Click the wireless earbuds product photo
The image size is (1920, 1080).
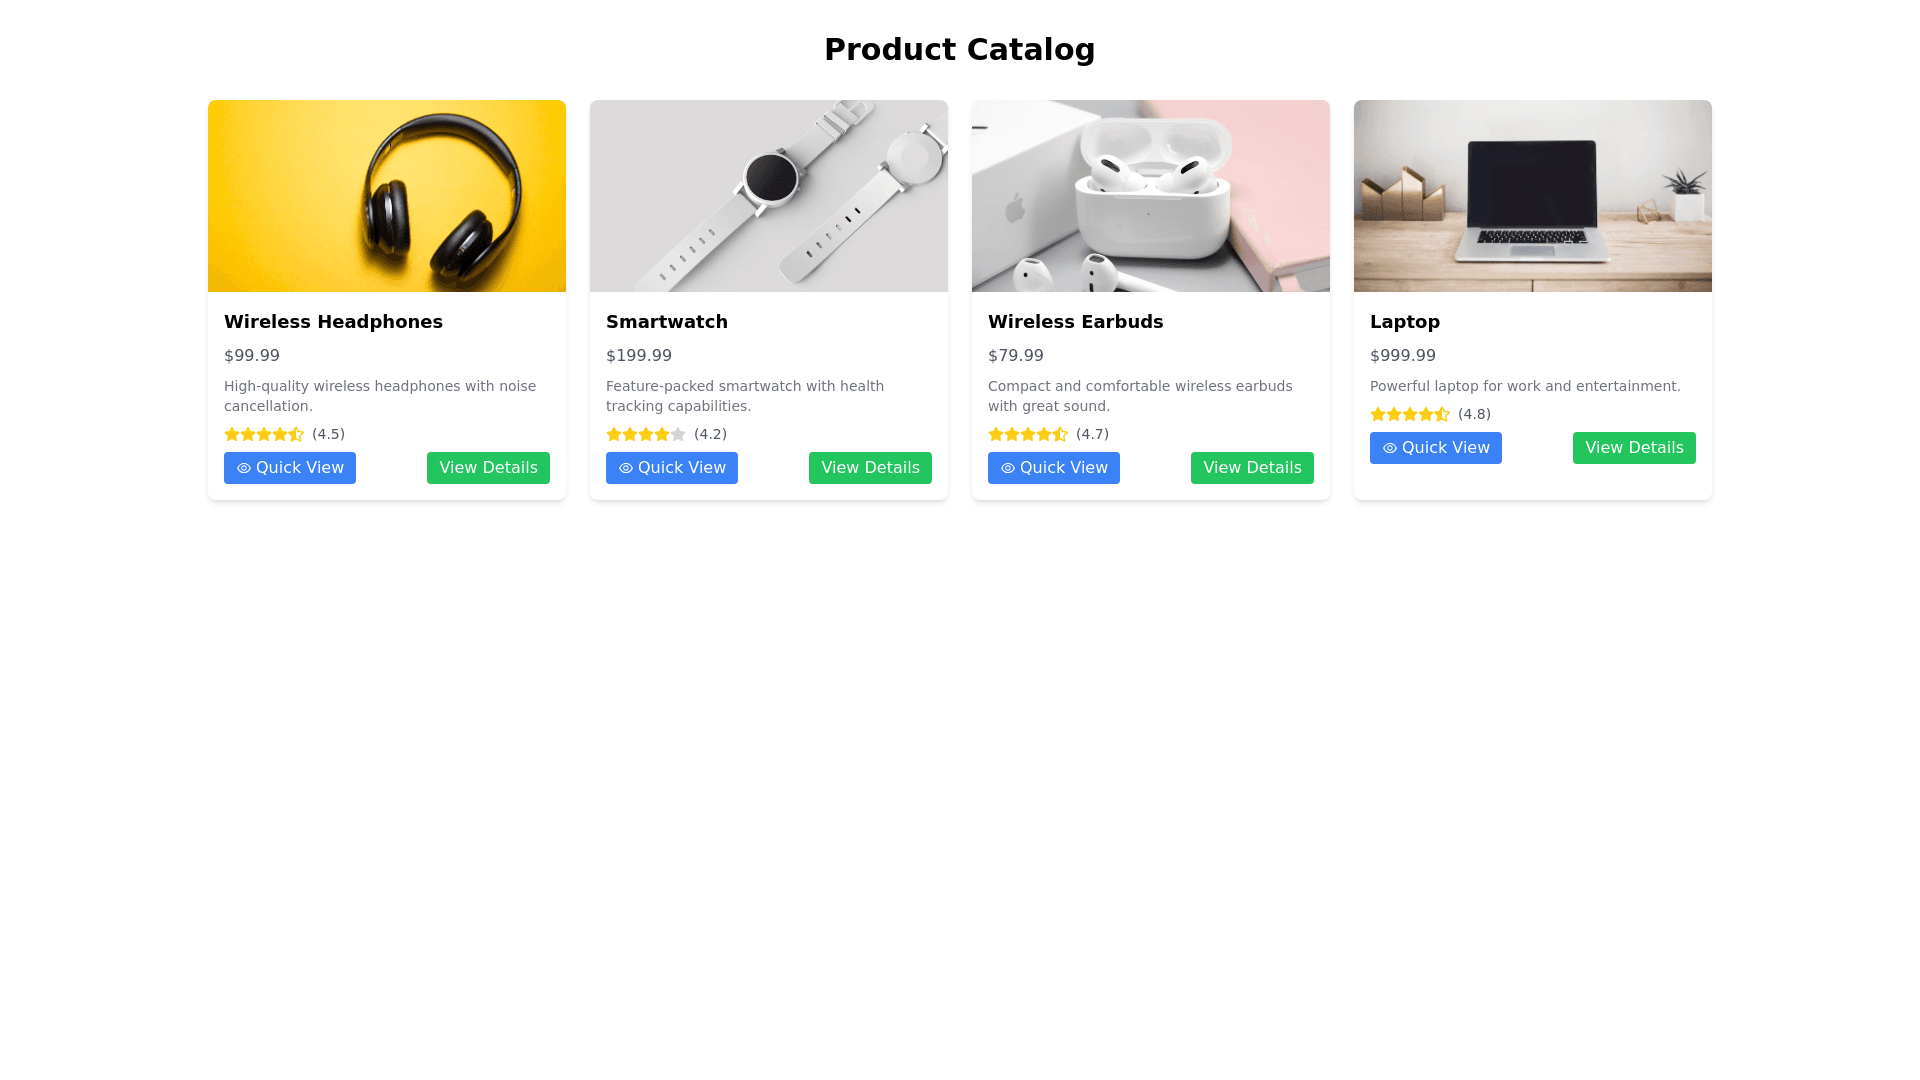pos(1151,196)
